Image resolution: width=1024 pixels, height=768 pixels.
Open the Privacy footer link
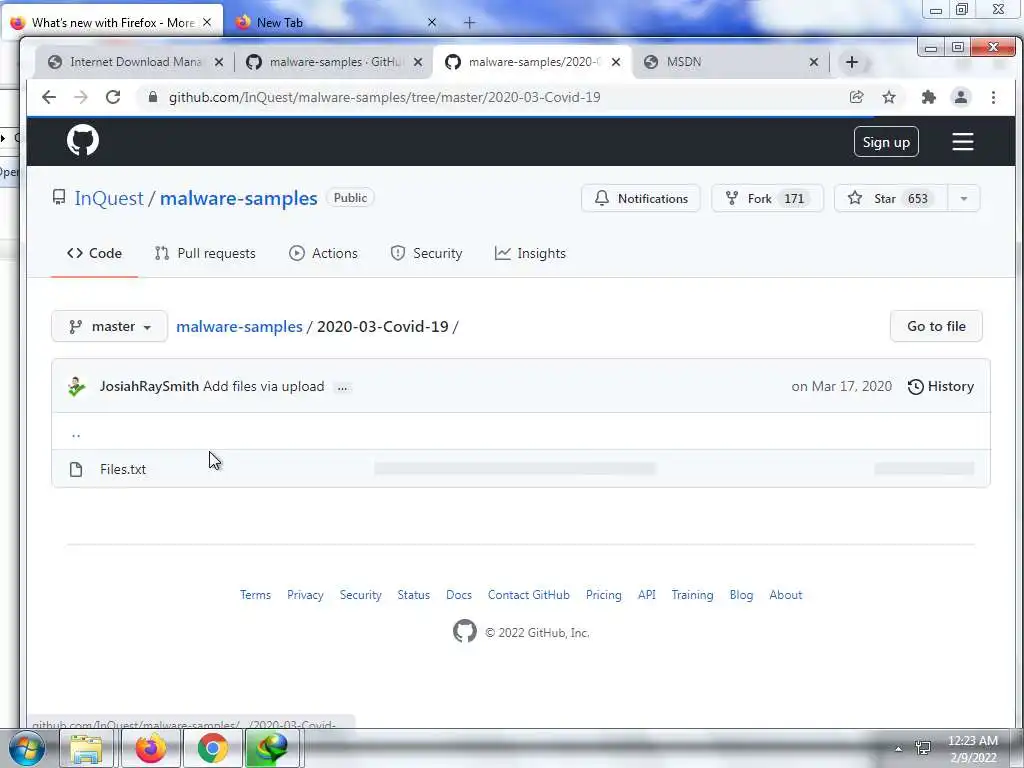coord(305,595)
